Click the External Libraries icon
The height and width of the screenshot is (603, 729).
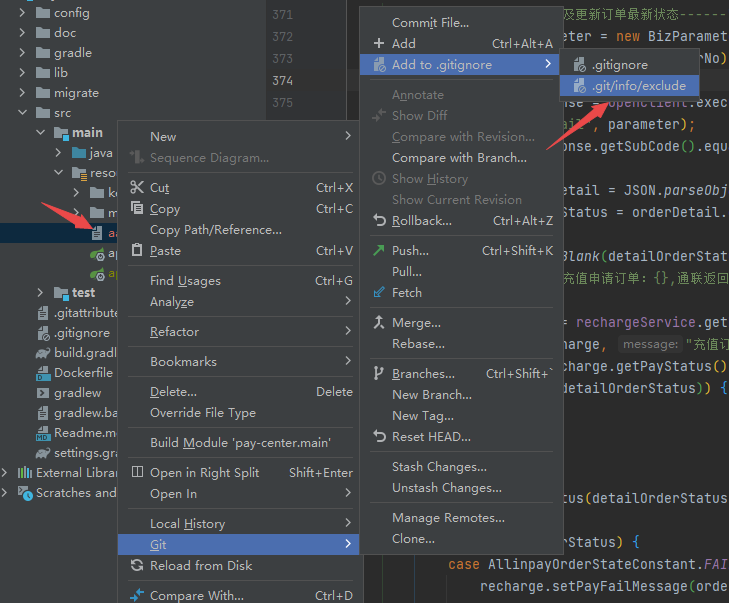click(25, 473)
